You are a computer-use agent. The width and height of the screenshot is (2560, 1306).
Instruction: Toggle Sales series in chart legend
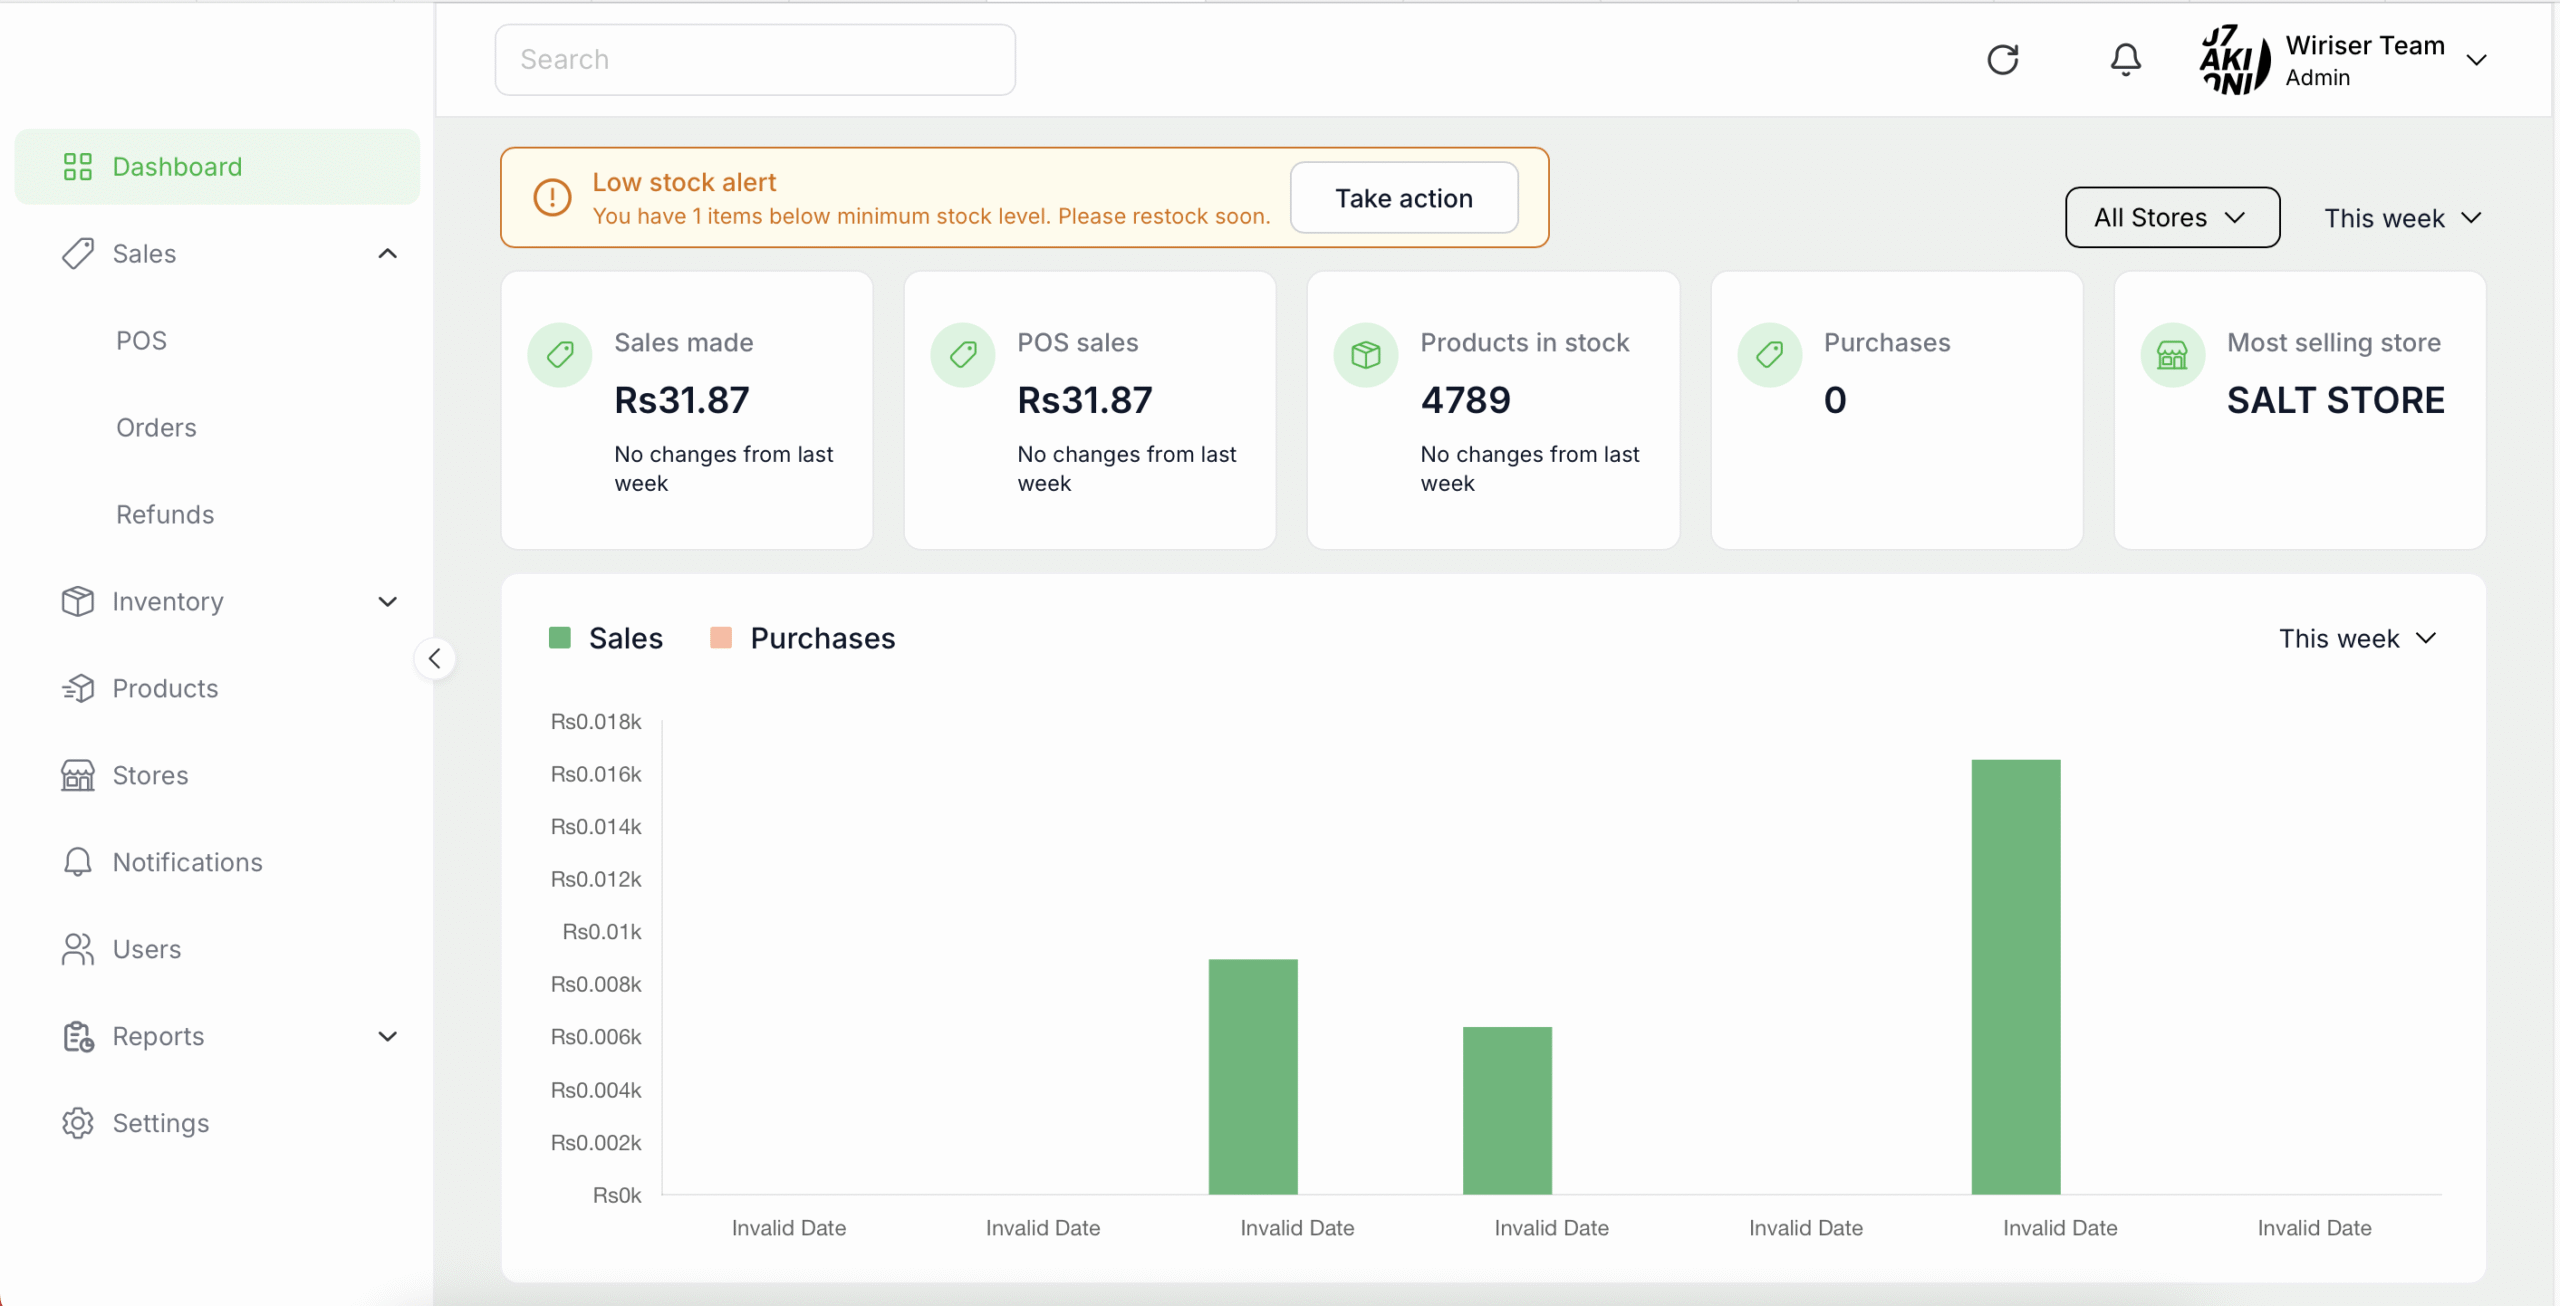[x=606, y=638]
